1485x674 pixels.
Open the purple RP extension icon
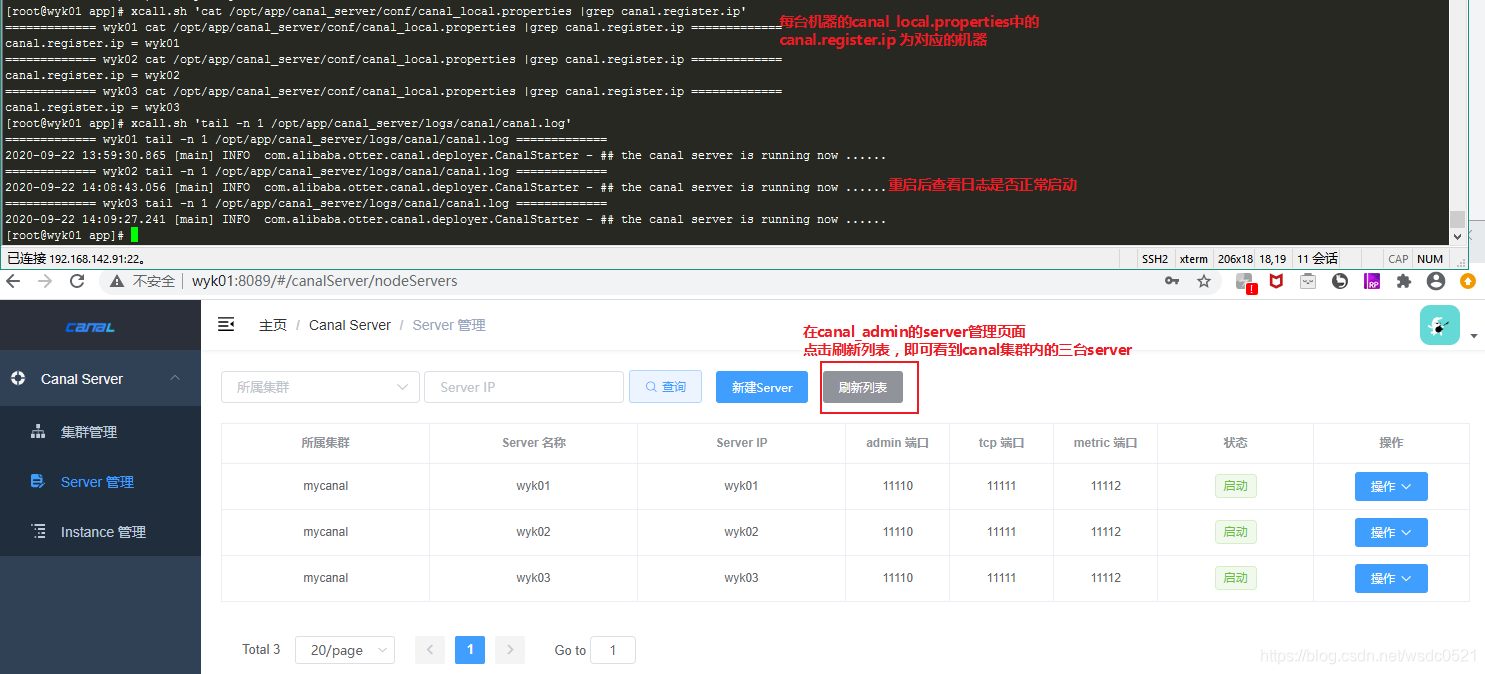pos(1372,282)
